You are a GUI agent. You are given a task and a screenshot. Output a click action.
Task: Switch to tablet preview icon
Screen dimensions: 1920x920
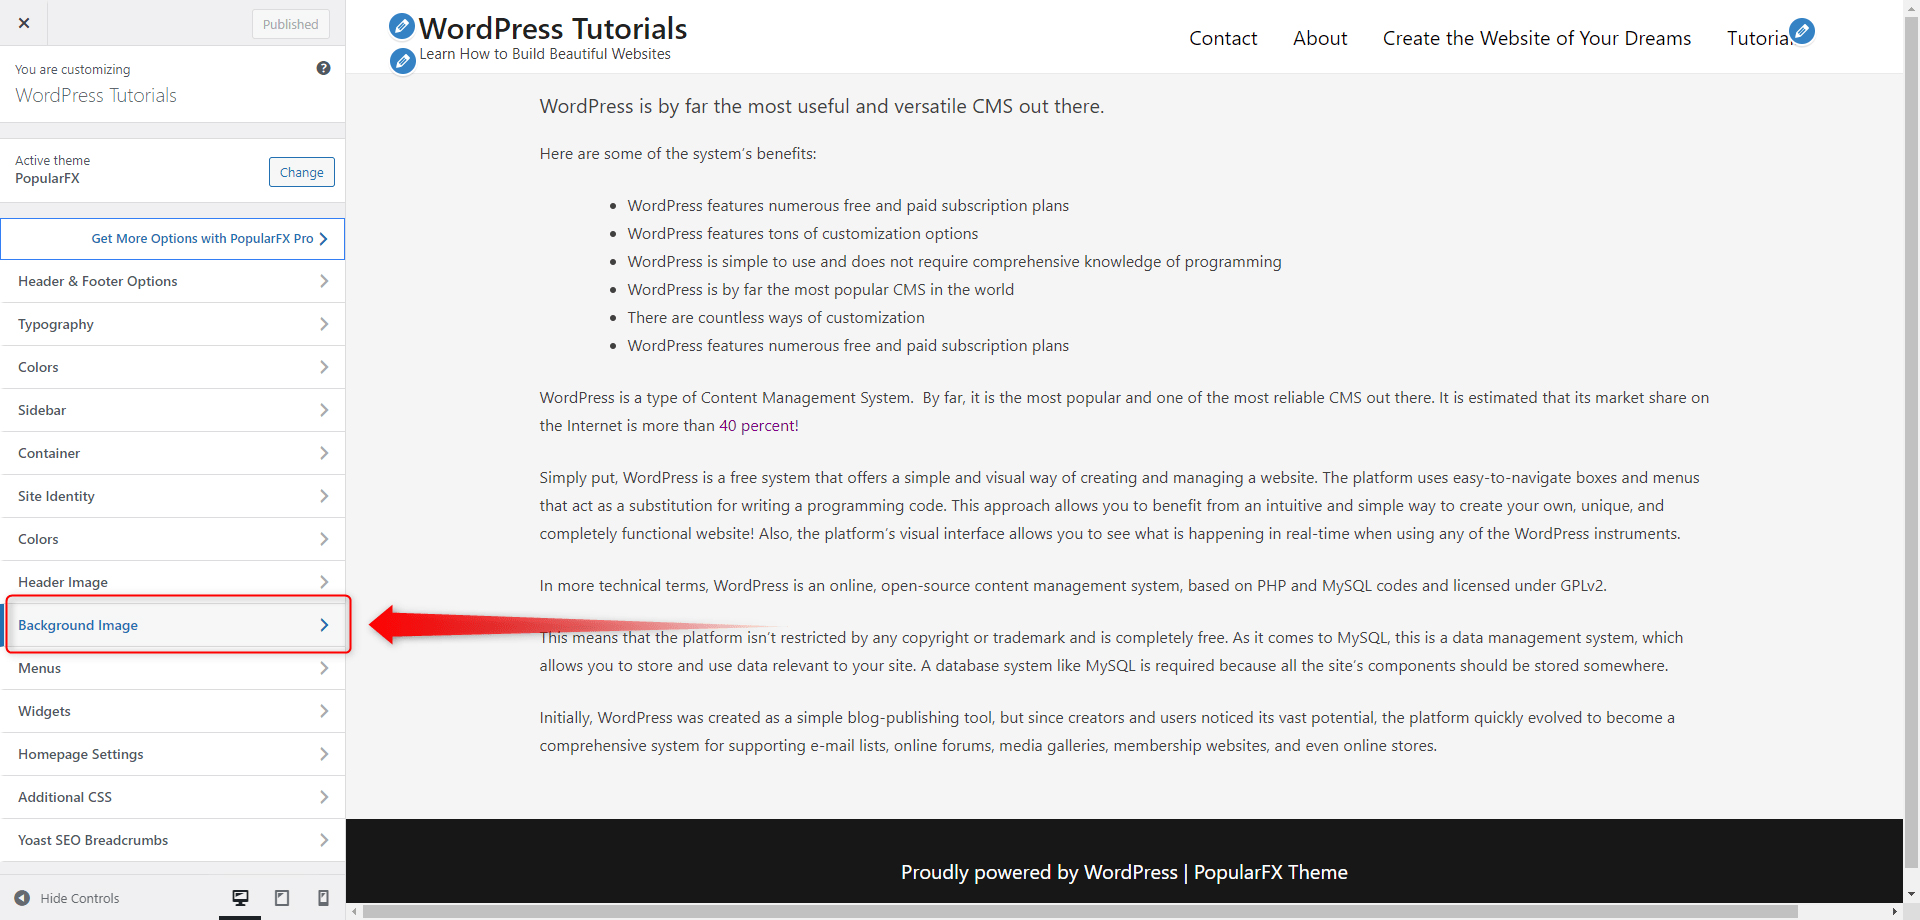point(282,898)
